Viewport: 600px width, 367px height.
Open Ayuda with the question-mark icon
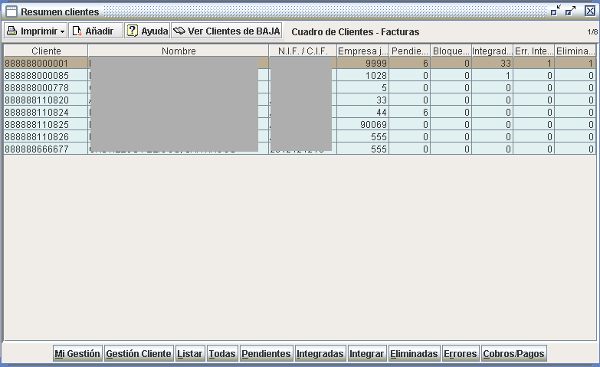pyautogui.click(x=132, y=31)
